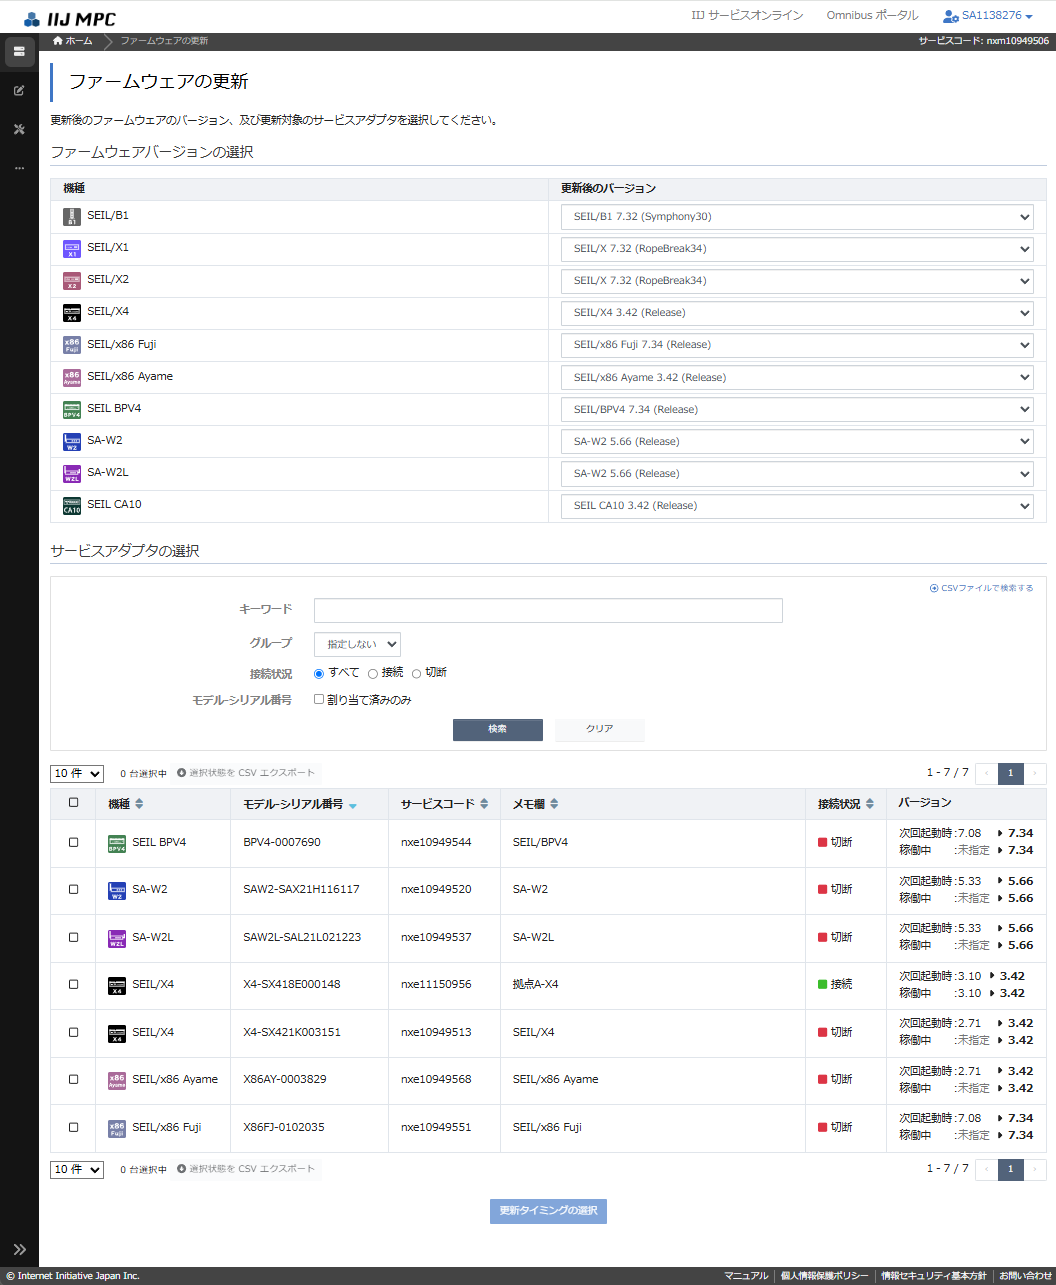Open the SA1138276 user menu
Screen dimensions: 1056x1285
coord(988,16)
